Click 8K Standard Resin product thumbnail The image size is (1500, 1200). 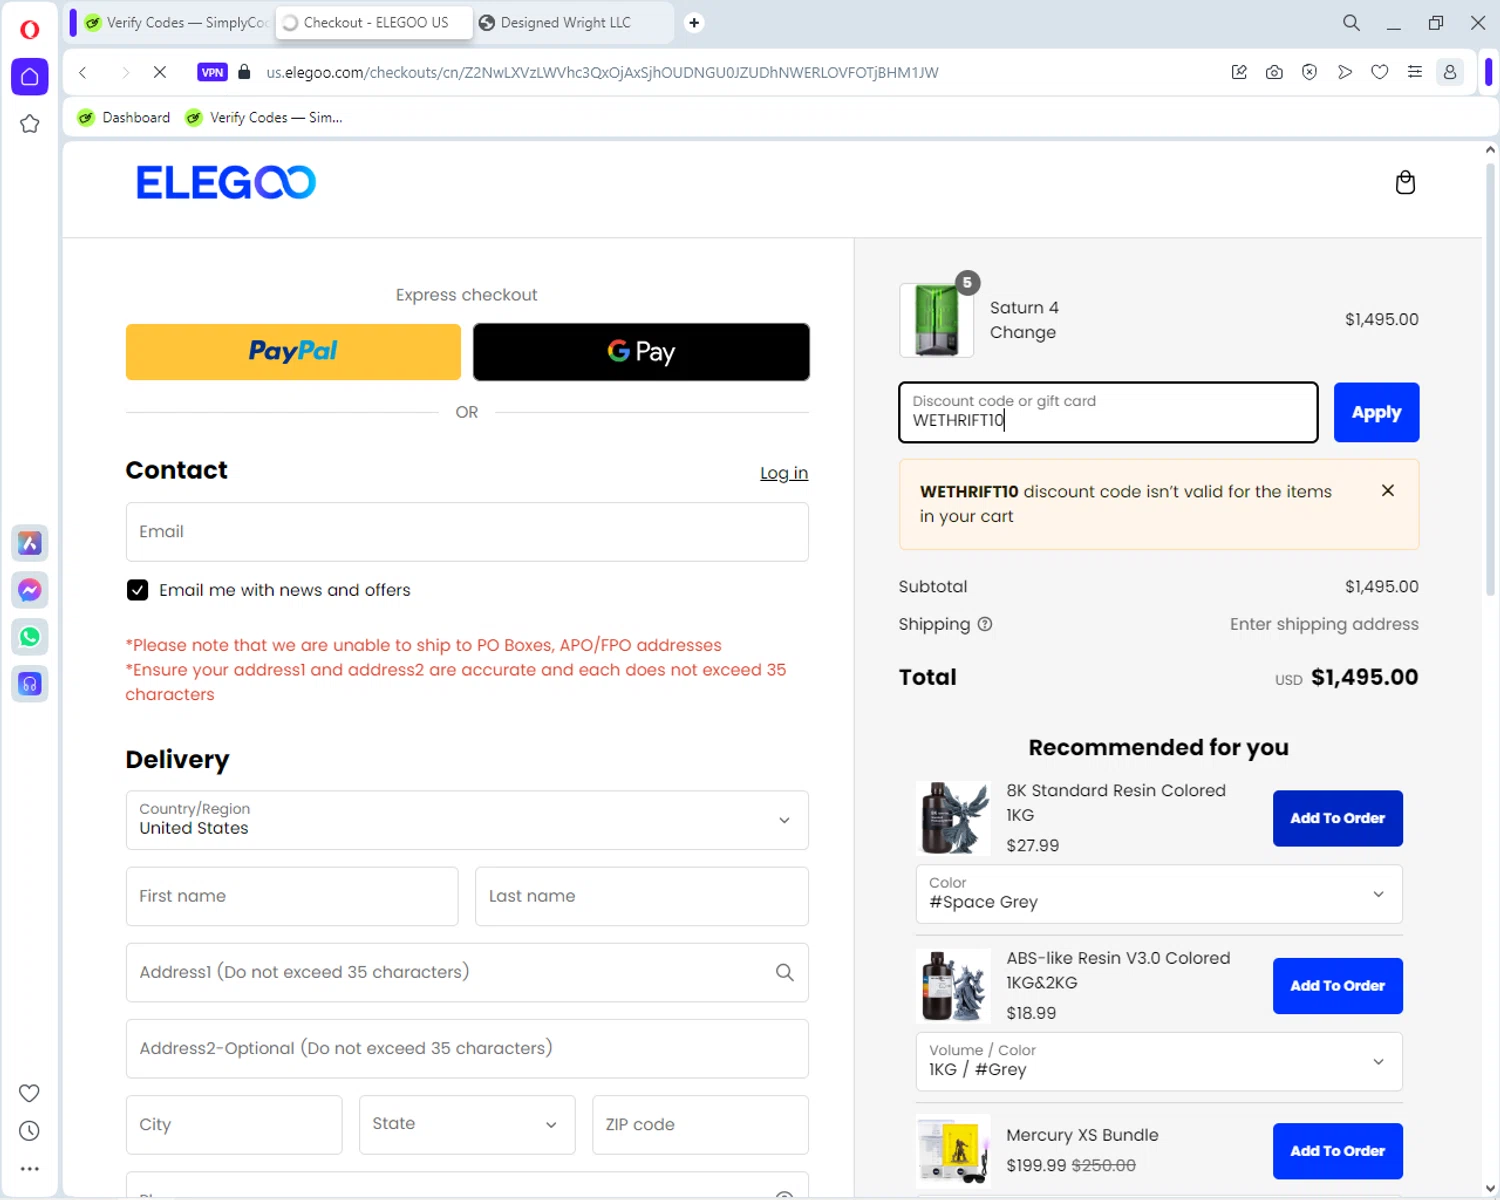pyautogui.click(x=954, y=818)
